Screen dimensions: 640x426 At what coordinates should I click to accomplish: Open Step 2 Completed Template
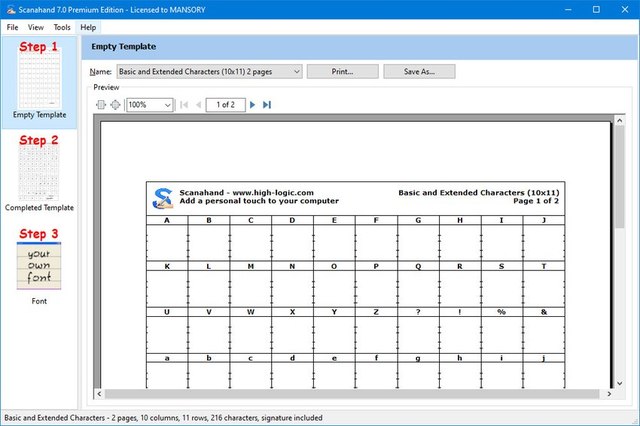(39, 173)
